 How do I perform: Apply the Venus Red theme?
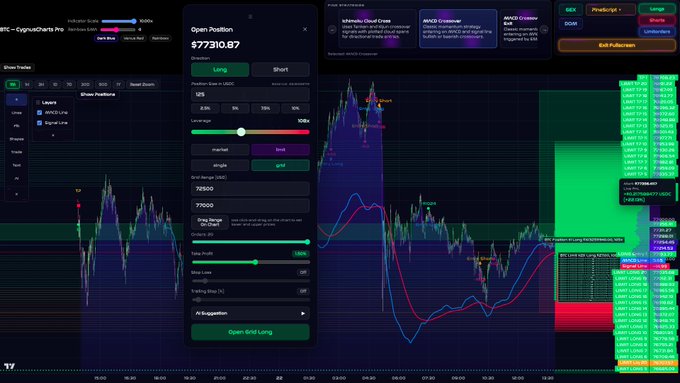point(133,38)
